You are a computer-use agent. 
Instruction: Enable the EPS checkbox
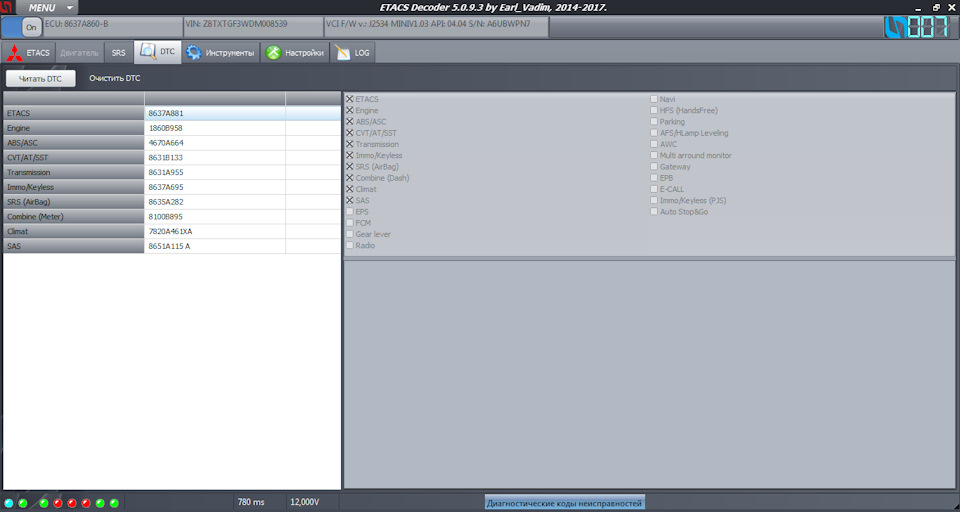(350, 211)
